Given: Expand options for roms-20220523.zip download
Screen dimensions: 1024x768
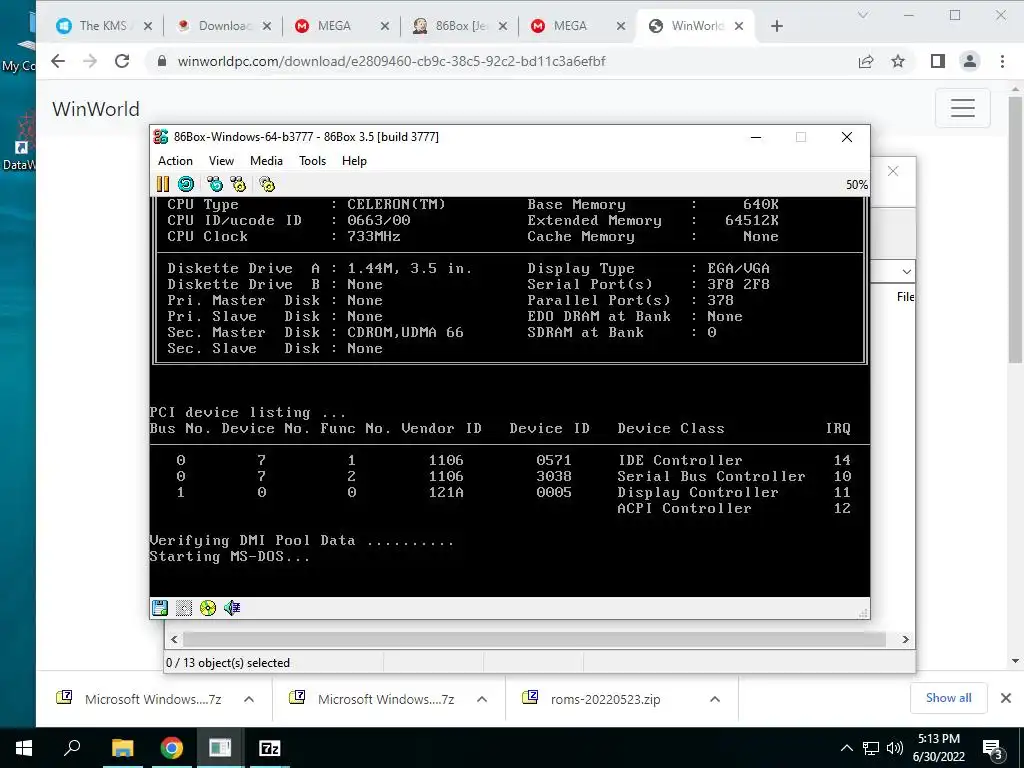Looking at the screenshot, I should (715, 699).
